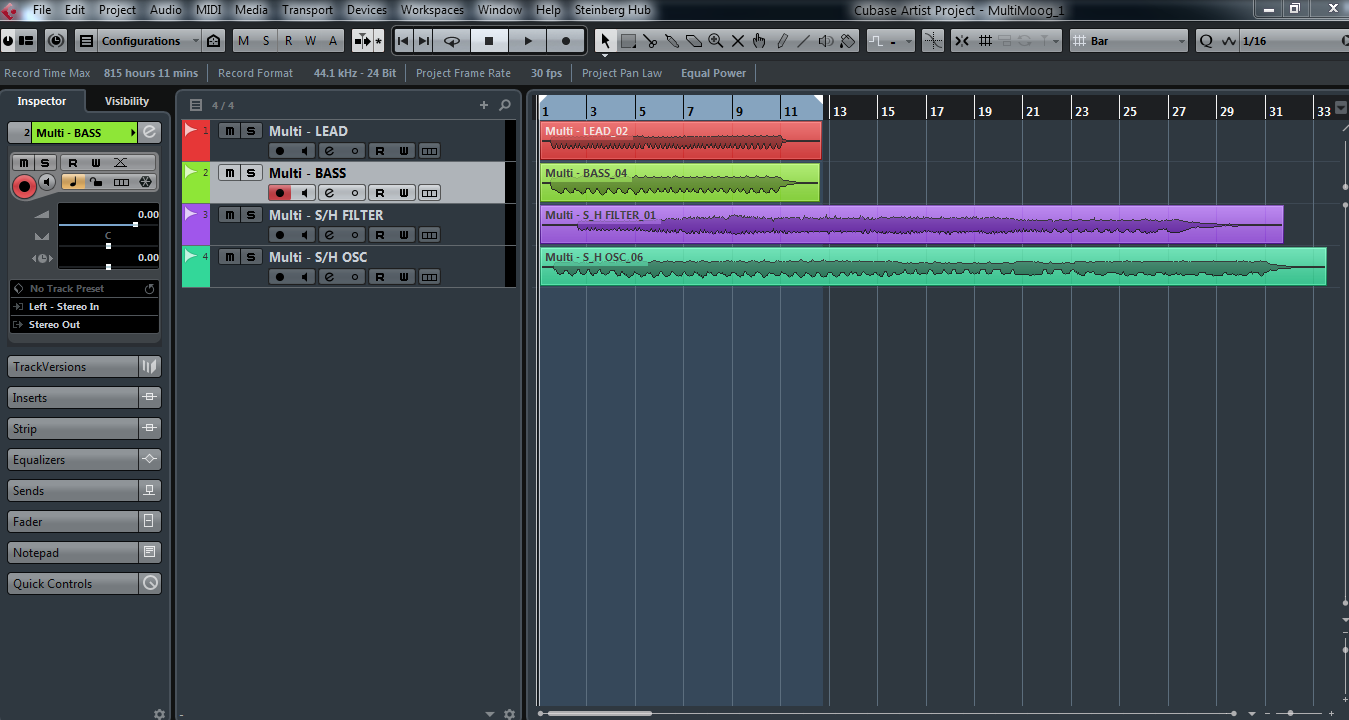Select the Left - Stereo In input routing
This screenshot has height=720, width=1349.
(x=84, y=307)
